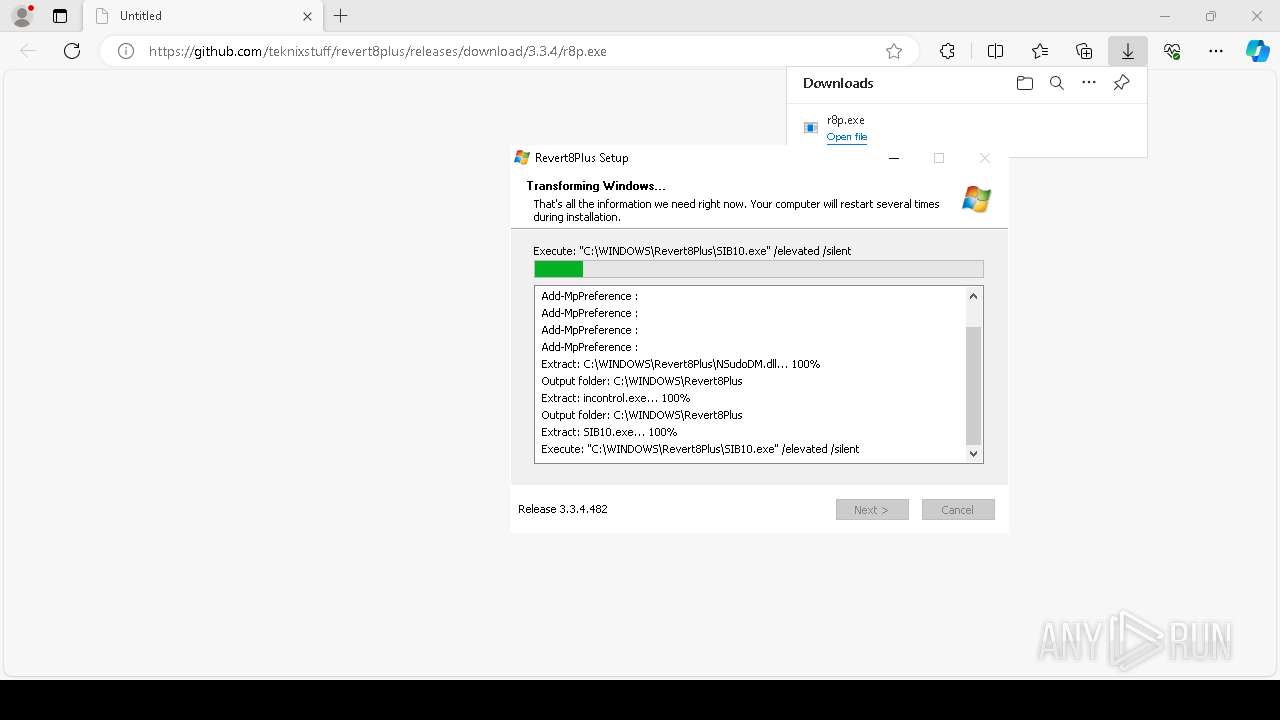Select the NSudoDM.dll extract log line
The width and height of the screenshot is (1280, 720).
681,364
